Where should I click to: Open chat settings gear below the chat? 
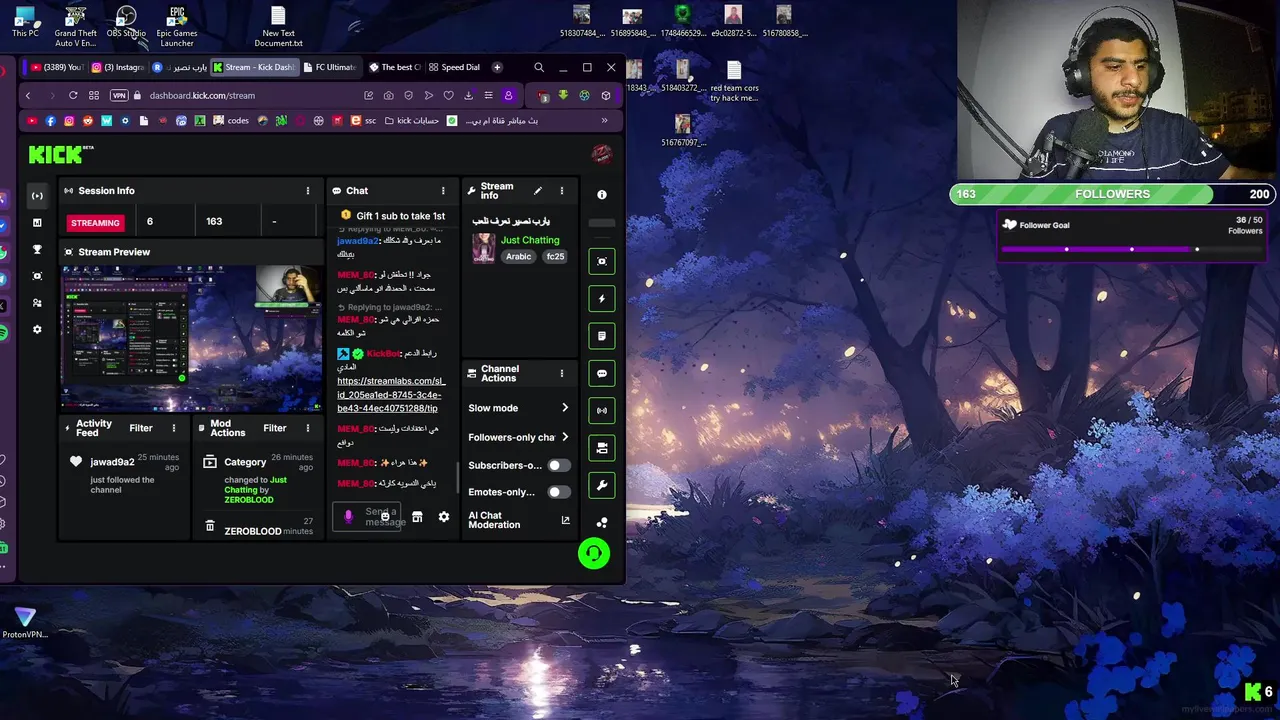(444, 517)
